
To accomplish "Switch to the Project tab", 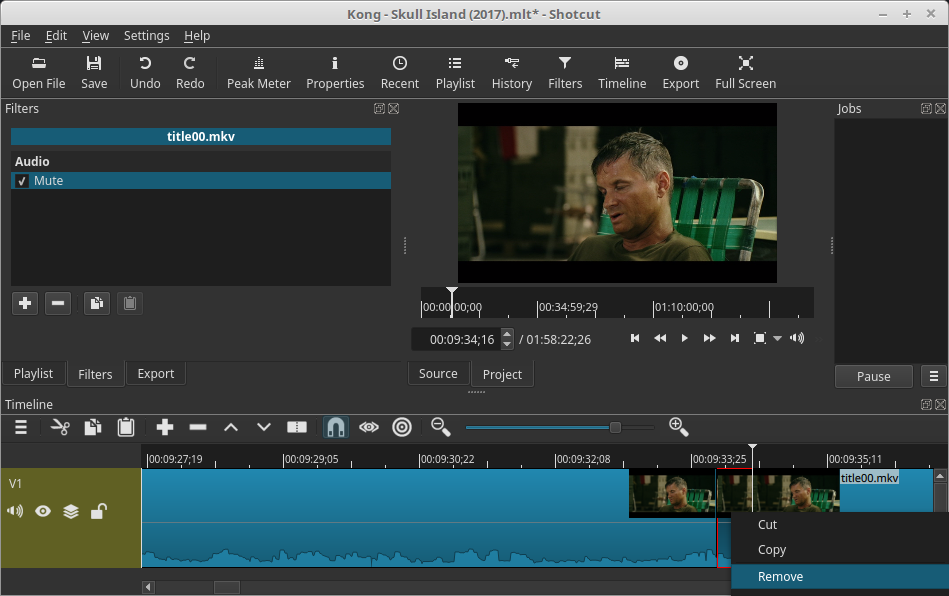I will [x=502, y=375].
